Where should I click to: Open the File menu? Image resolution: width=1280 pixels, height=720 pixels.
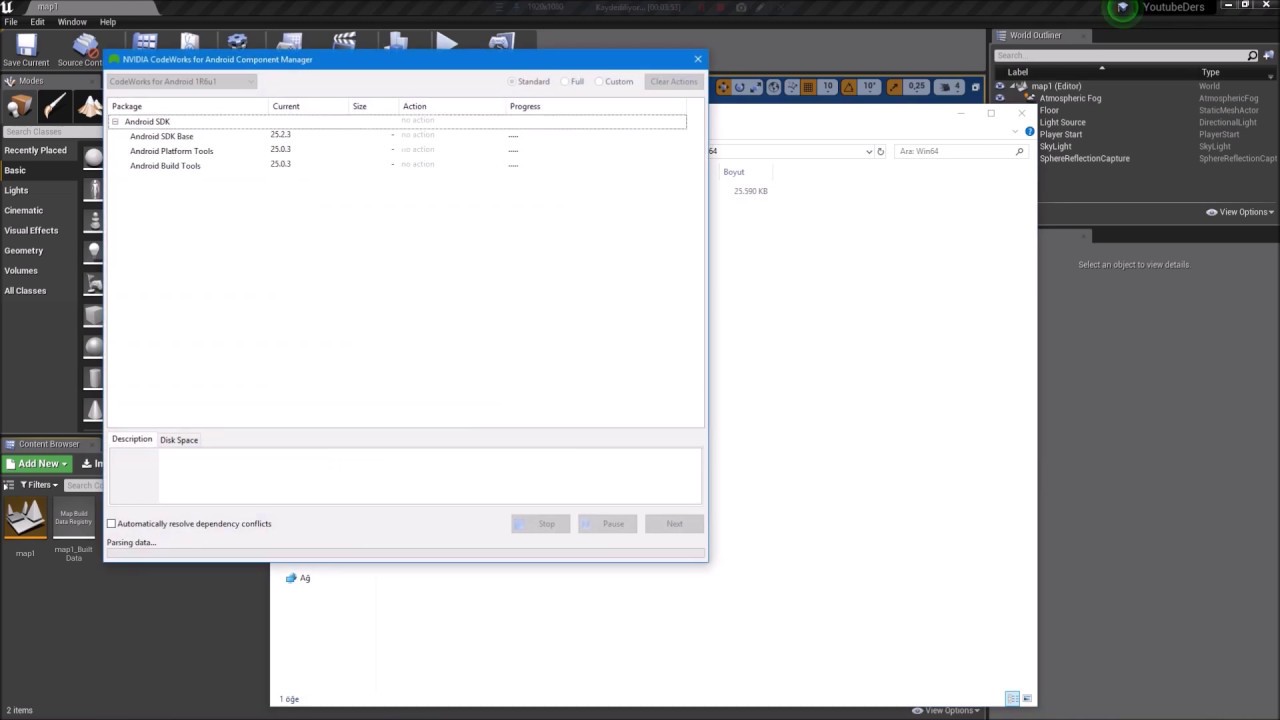11,21
